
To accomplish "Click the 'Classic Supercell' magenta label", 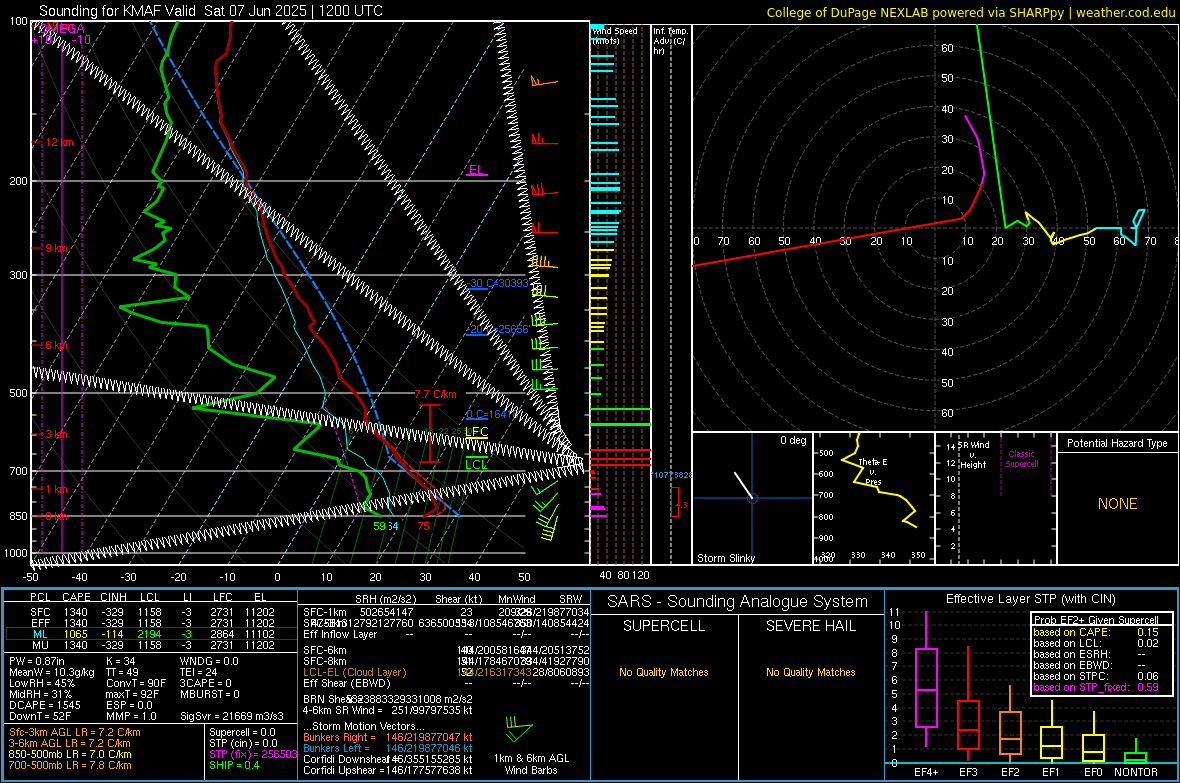I will (1021, 459).
